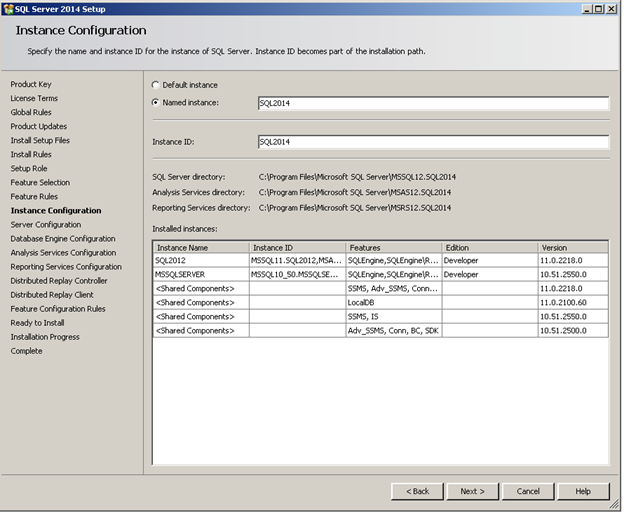Click the Installation Progress step
Image resolution: width=624 pixels, height=513 pixels.
45,337
